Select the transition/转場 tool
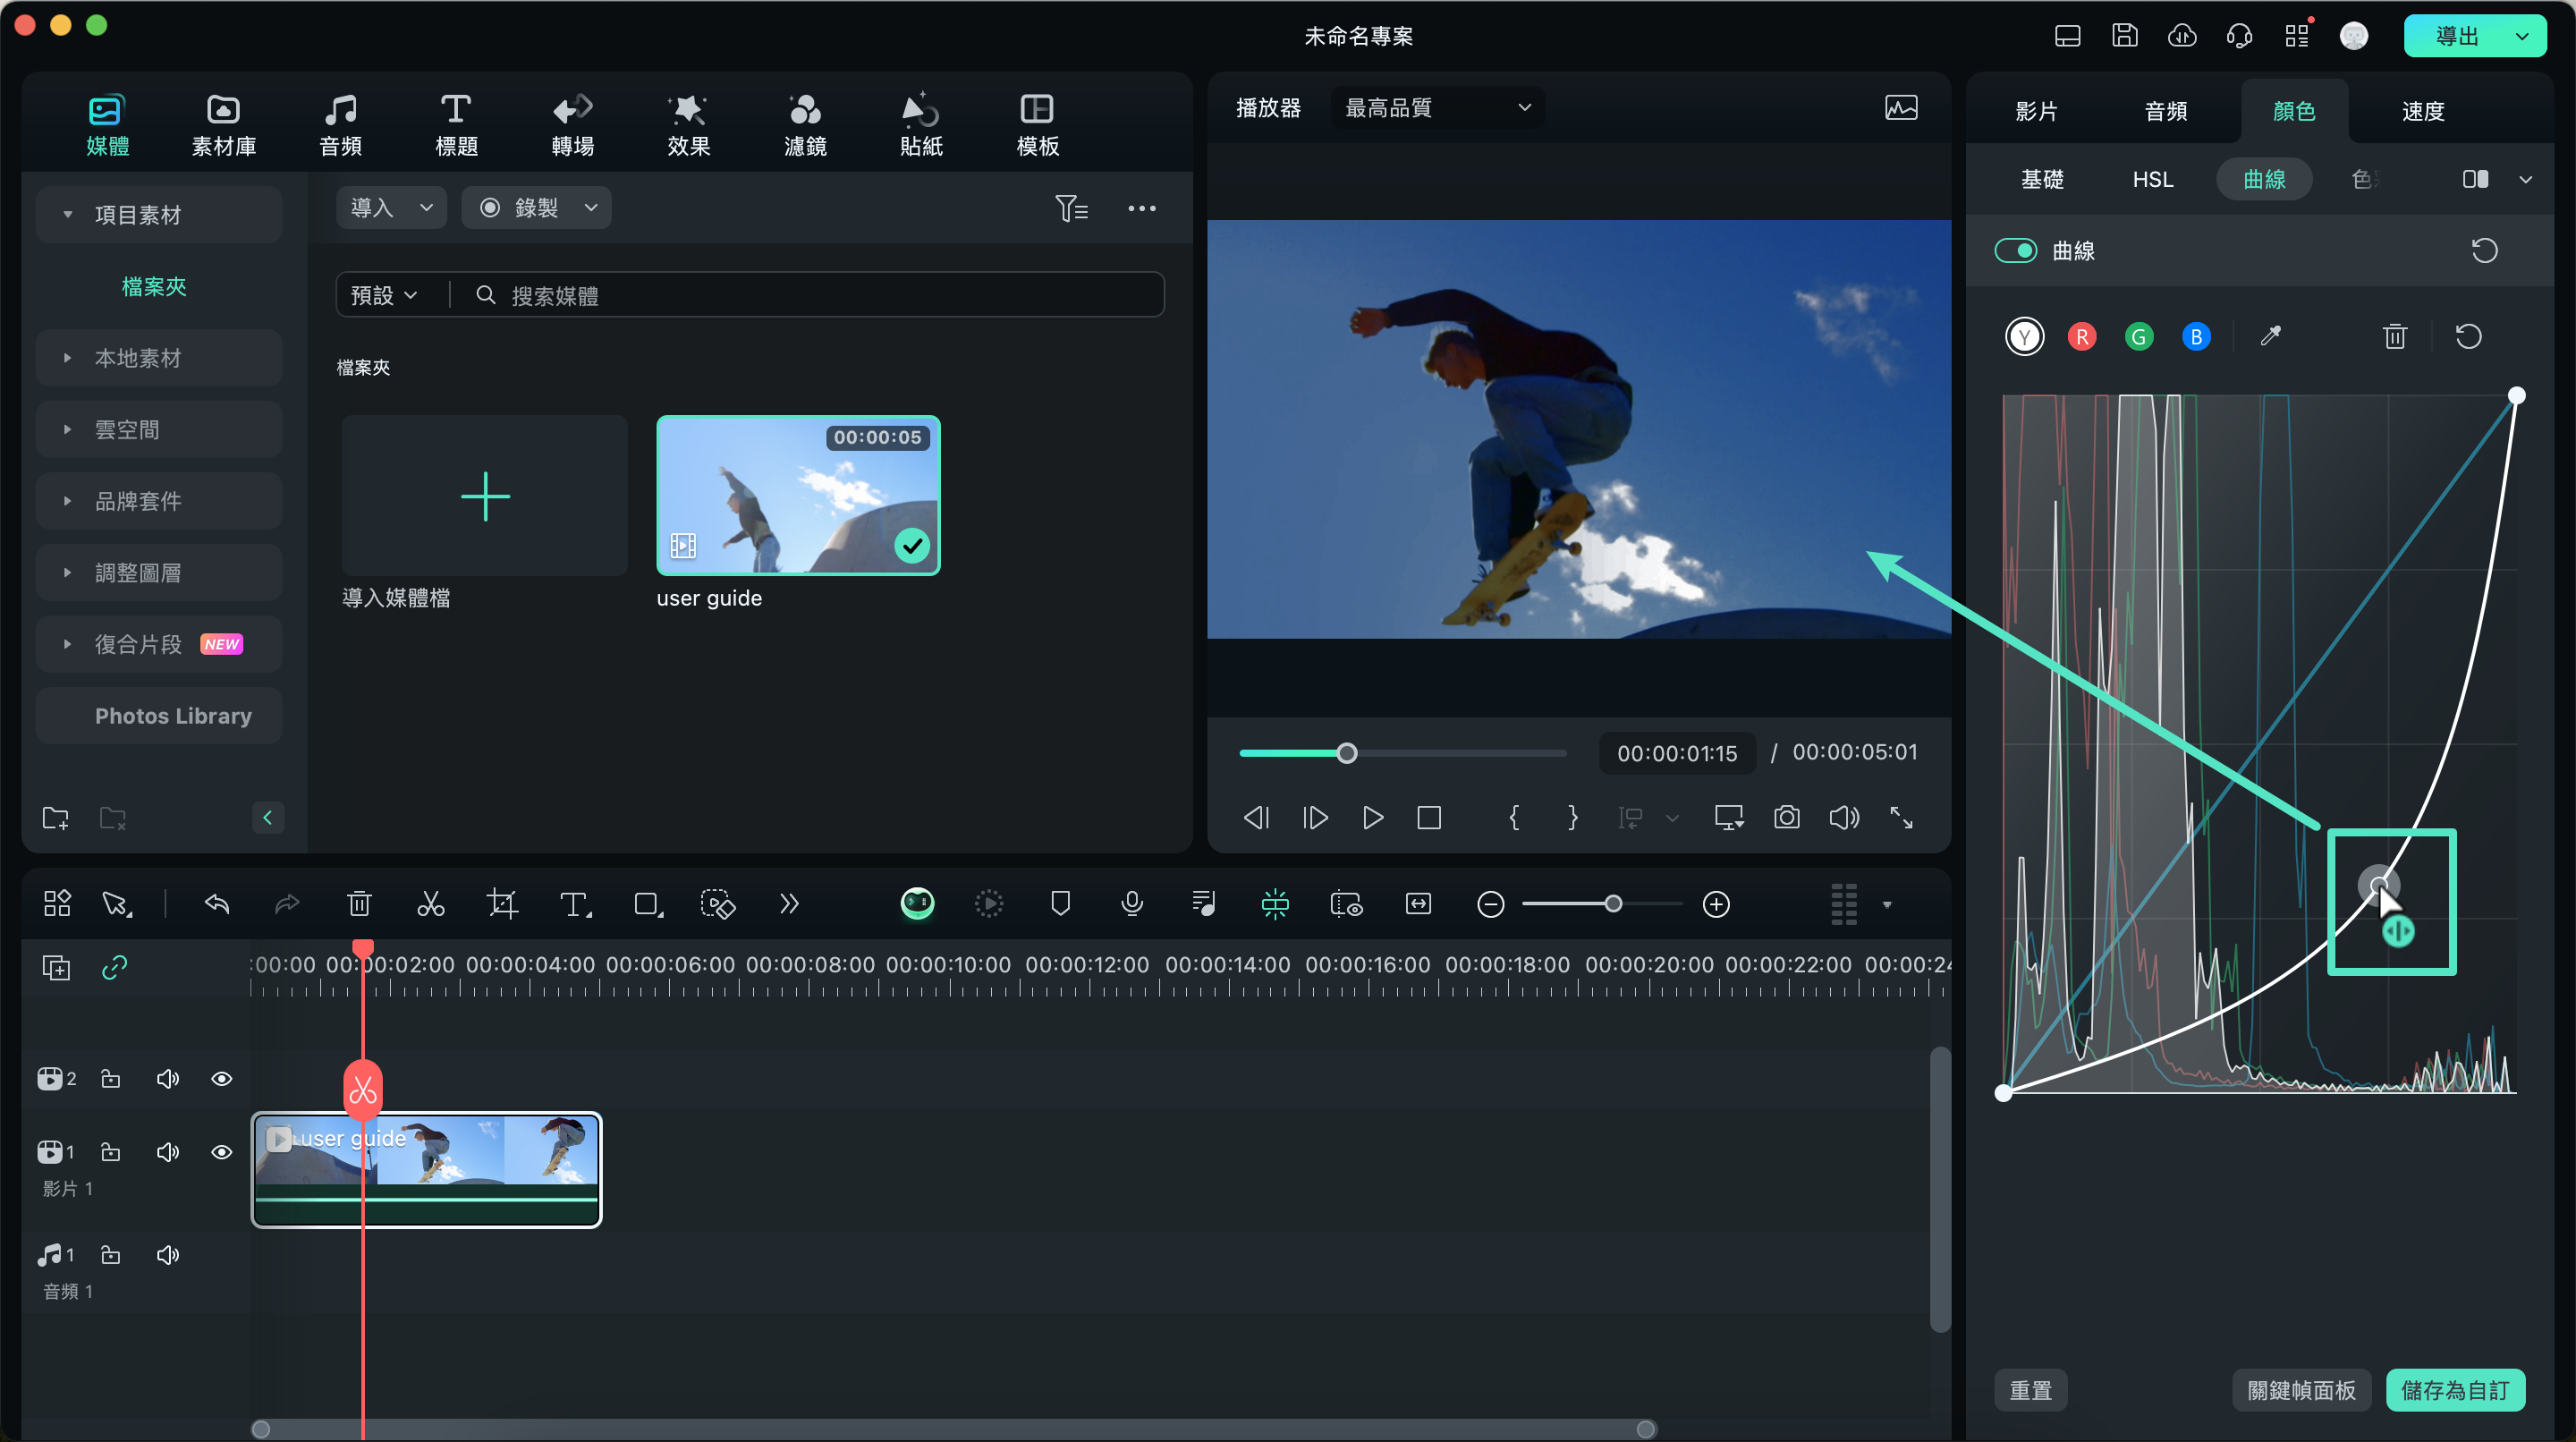This screenshot has width=2576, height=1442. pyautogui.click(x=570, y=125)
